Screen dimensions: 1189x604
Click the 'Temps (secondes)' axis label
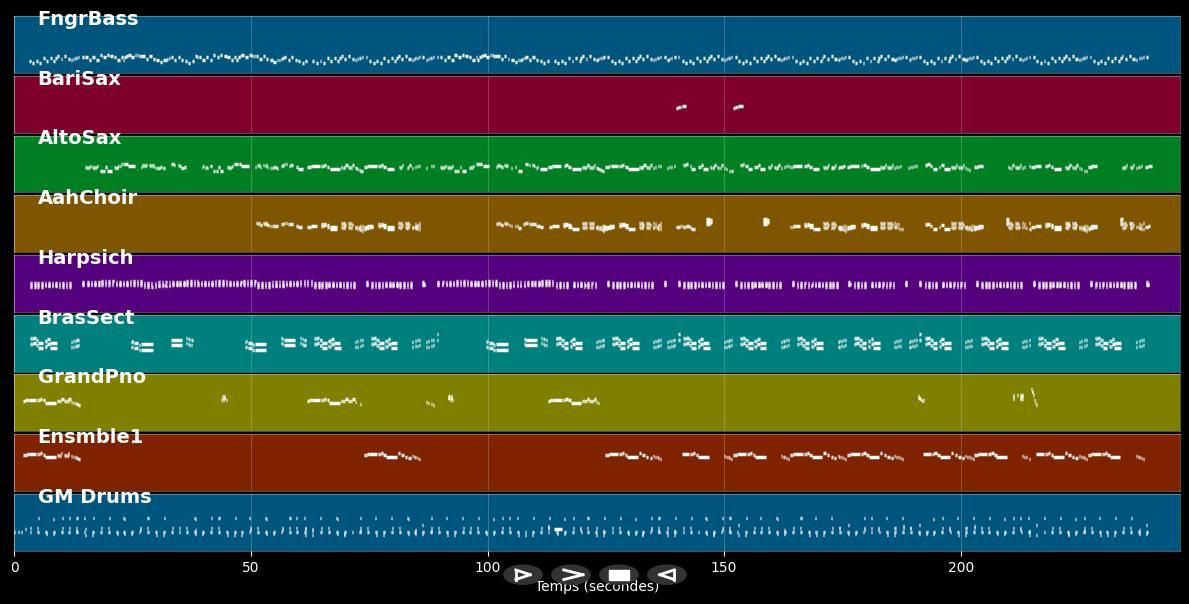click(597, 588)
